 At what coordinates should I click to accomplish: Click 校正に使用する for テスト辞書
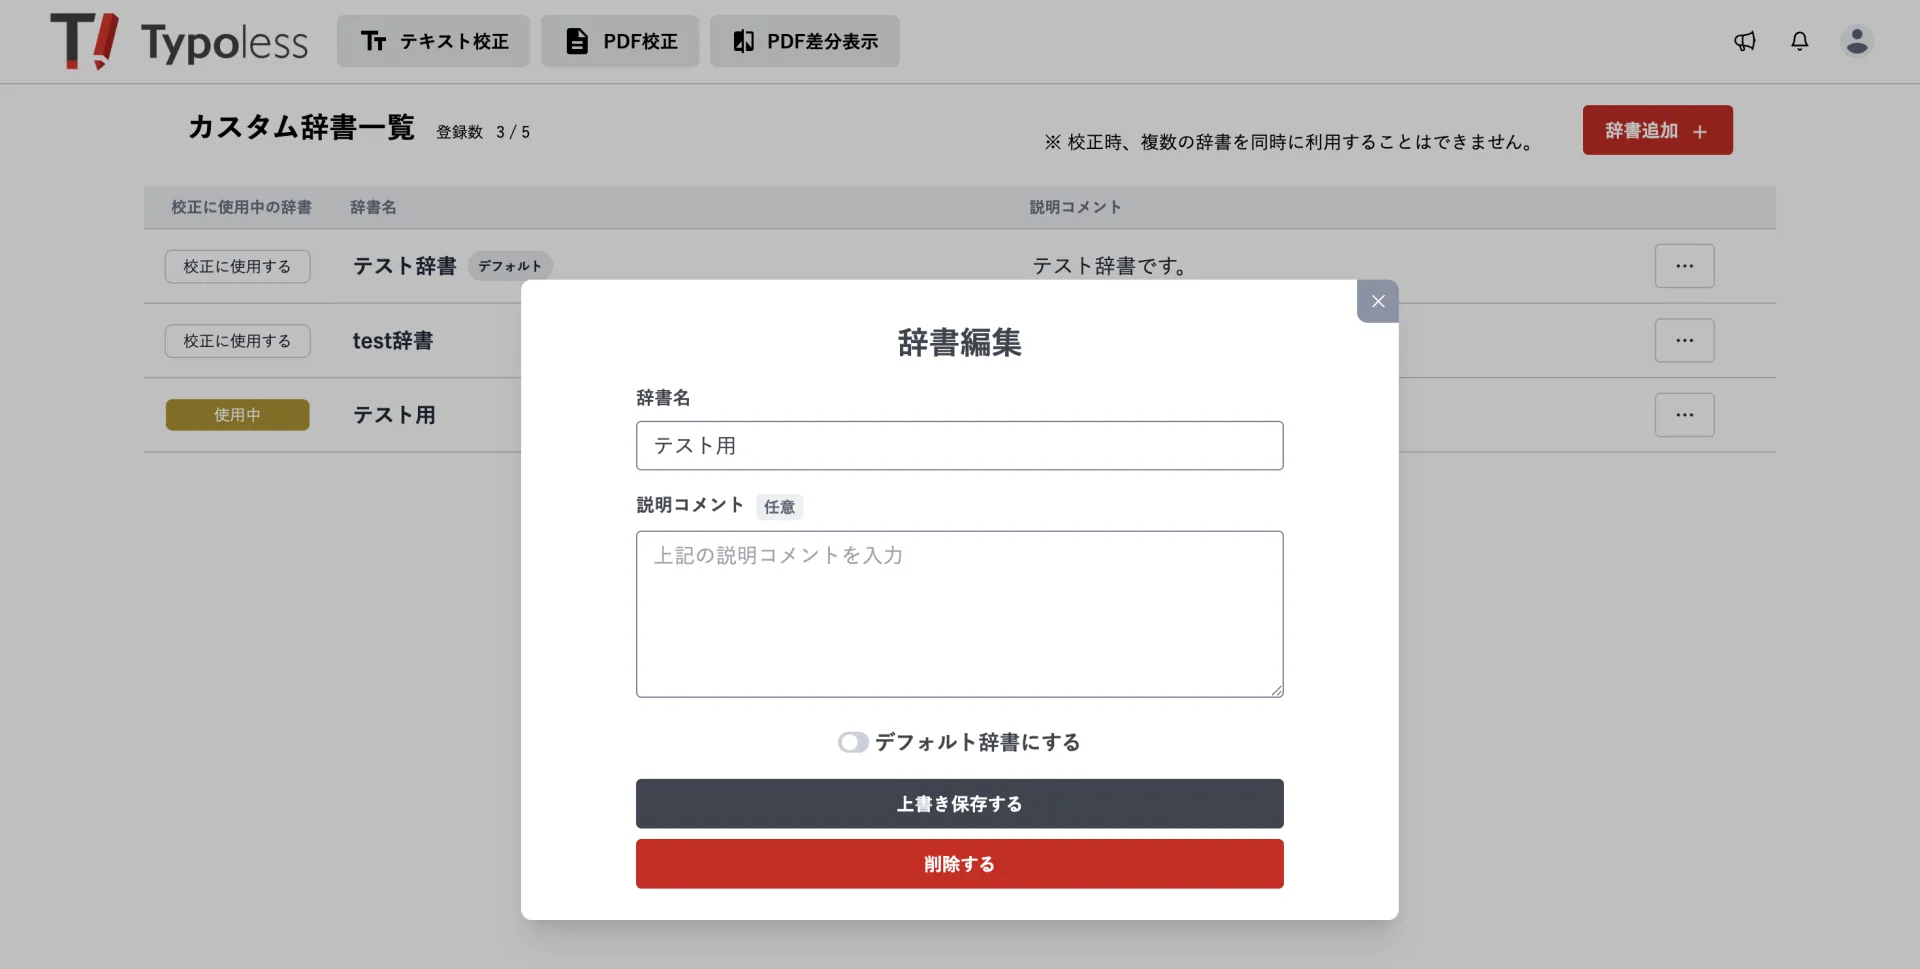pyautogui.click(x=237, y=266)
